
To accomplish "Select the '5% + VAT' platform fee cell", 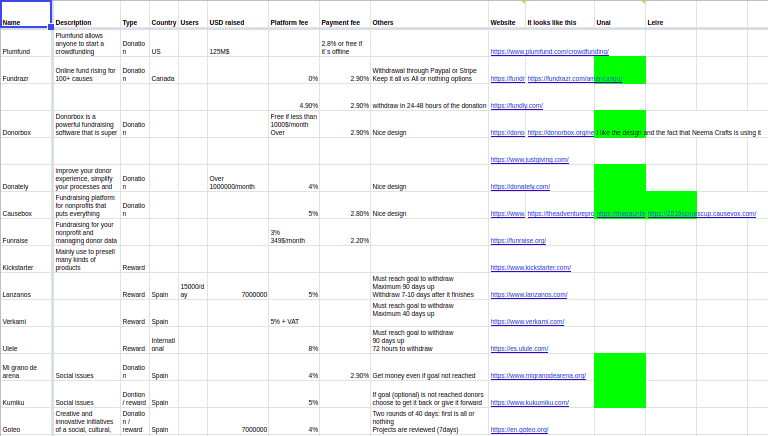I will [294, 313].
